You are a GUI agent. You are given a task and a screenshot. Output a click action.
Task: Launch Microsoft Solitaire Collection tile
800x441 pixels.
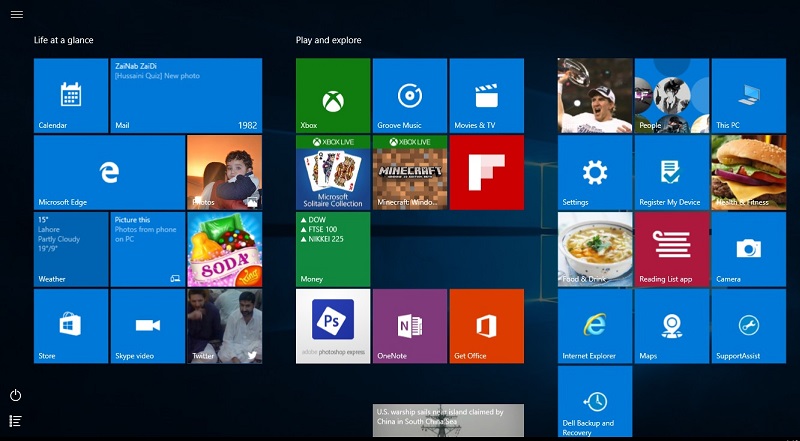pos(333,173)
